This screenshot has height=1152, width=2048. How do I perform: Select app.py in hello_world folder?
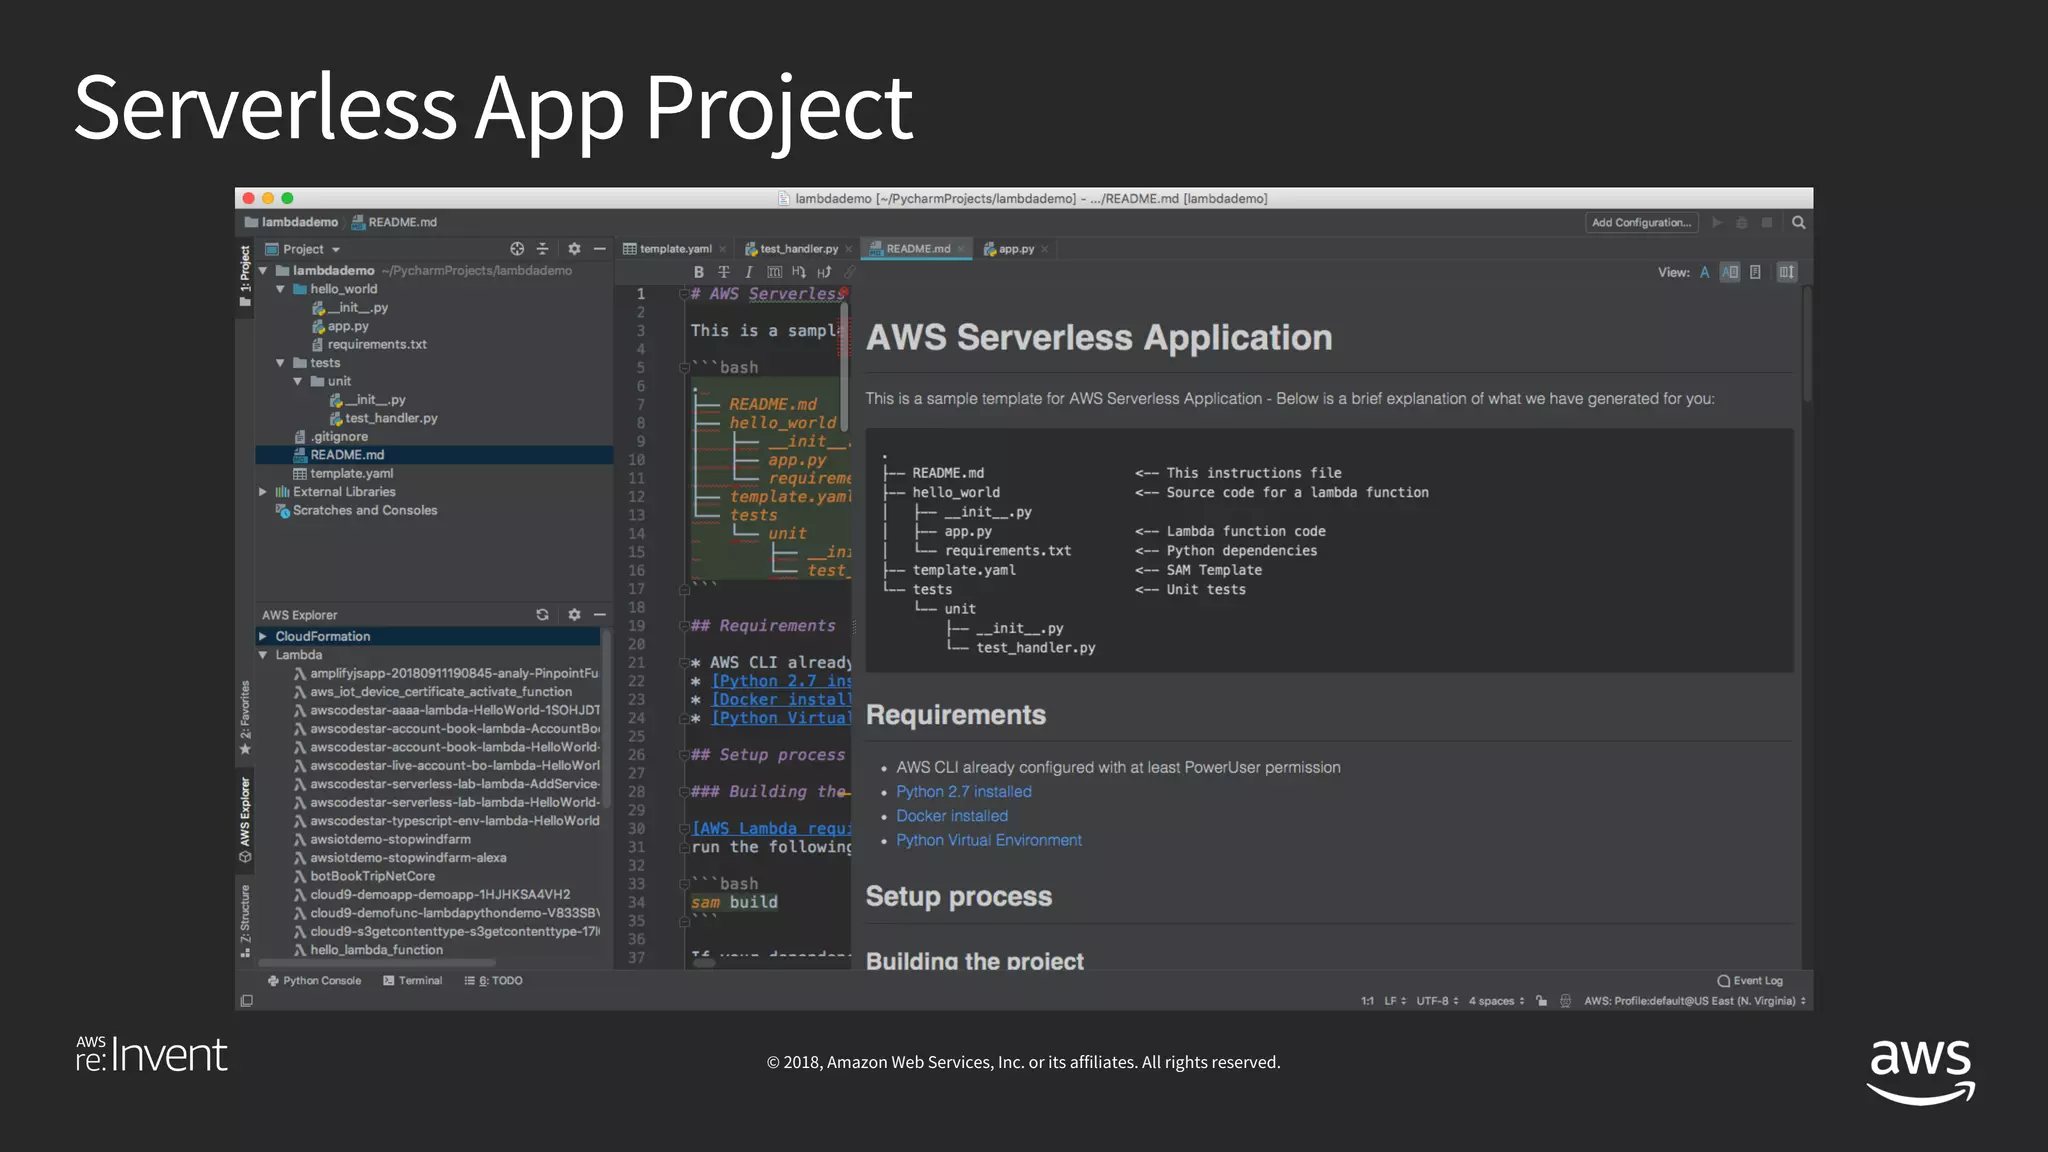[x=347, y=326]
